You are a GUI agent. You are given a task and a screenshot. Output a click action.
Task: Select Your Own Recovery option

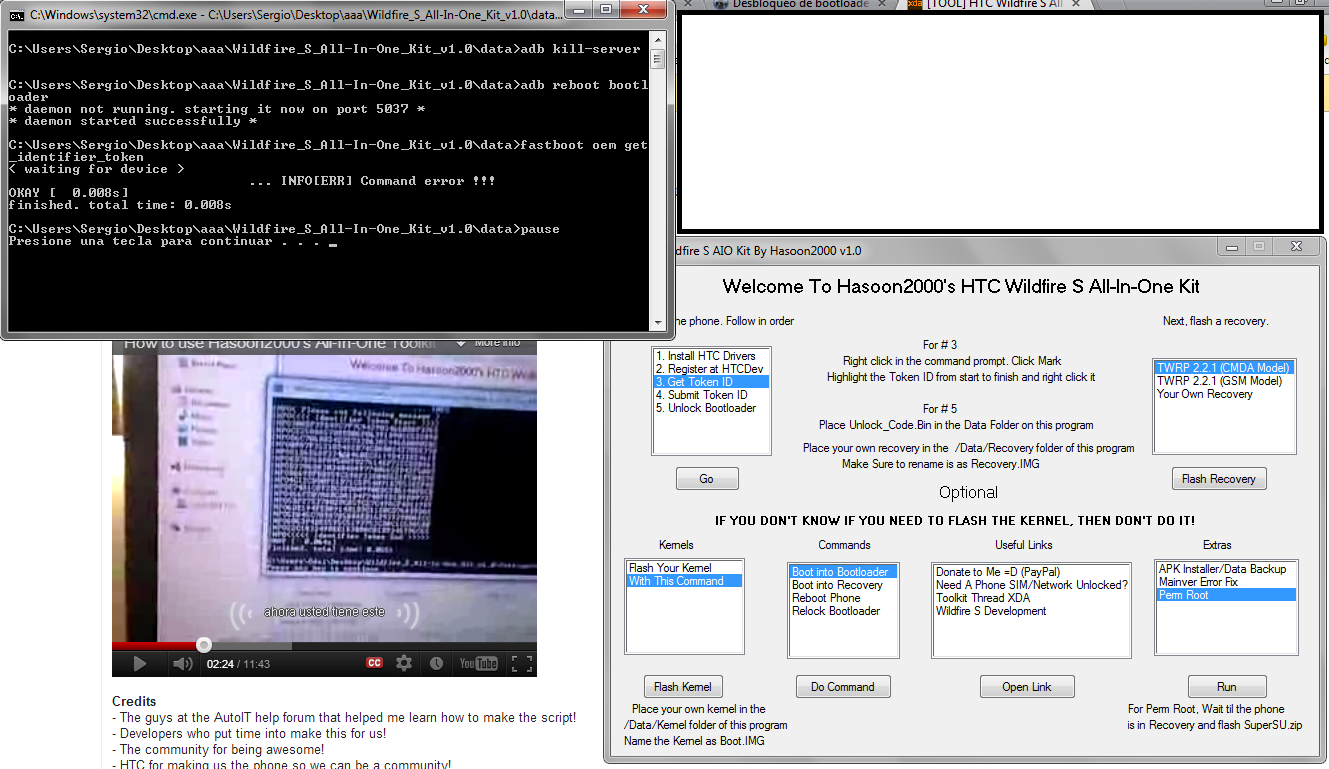(1224, 394)
